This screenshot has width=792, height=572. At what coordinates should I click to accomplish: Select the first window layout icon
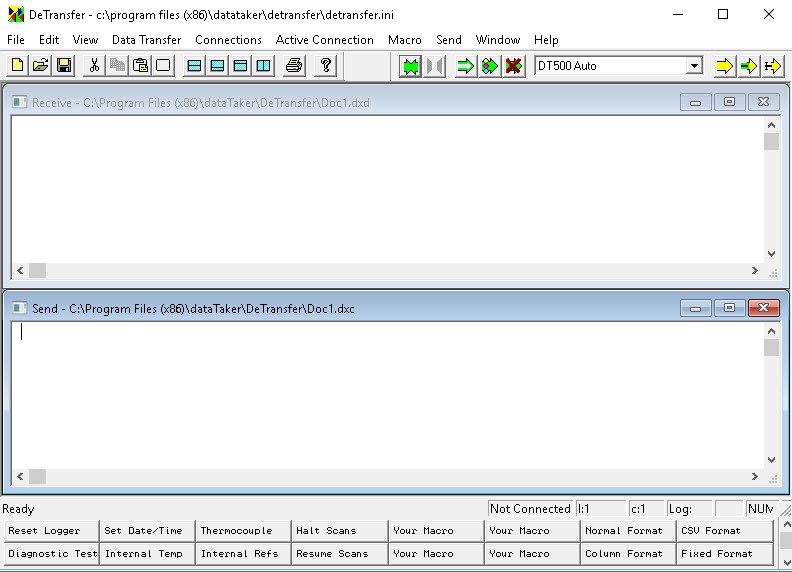[x=194, y=66]
